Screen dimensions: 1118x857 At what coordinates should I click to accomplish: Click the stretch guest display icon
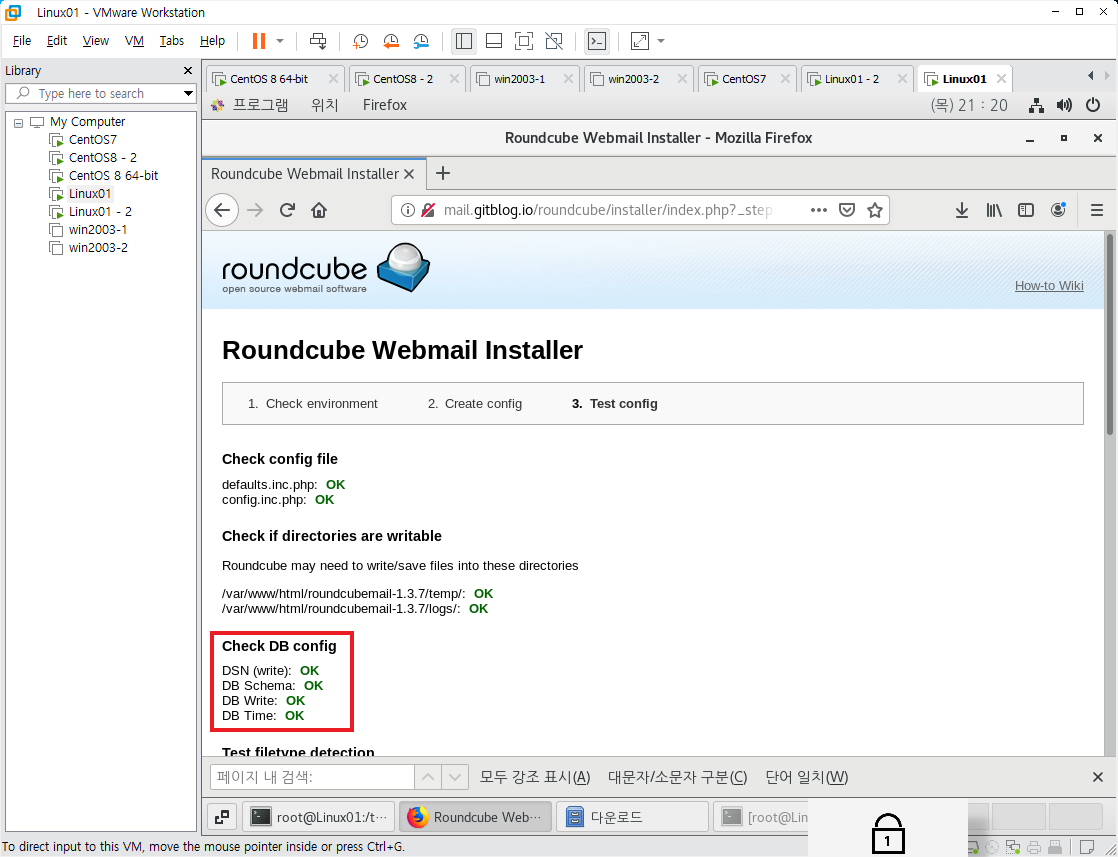[x=640, y=41]
